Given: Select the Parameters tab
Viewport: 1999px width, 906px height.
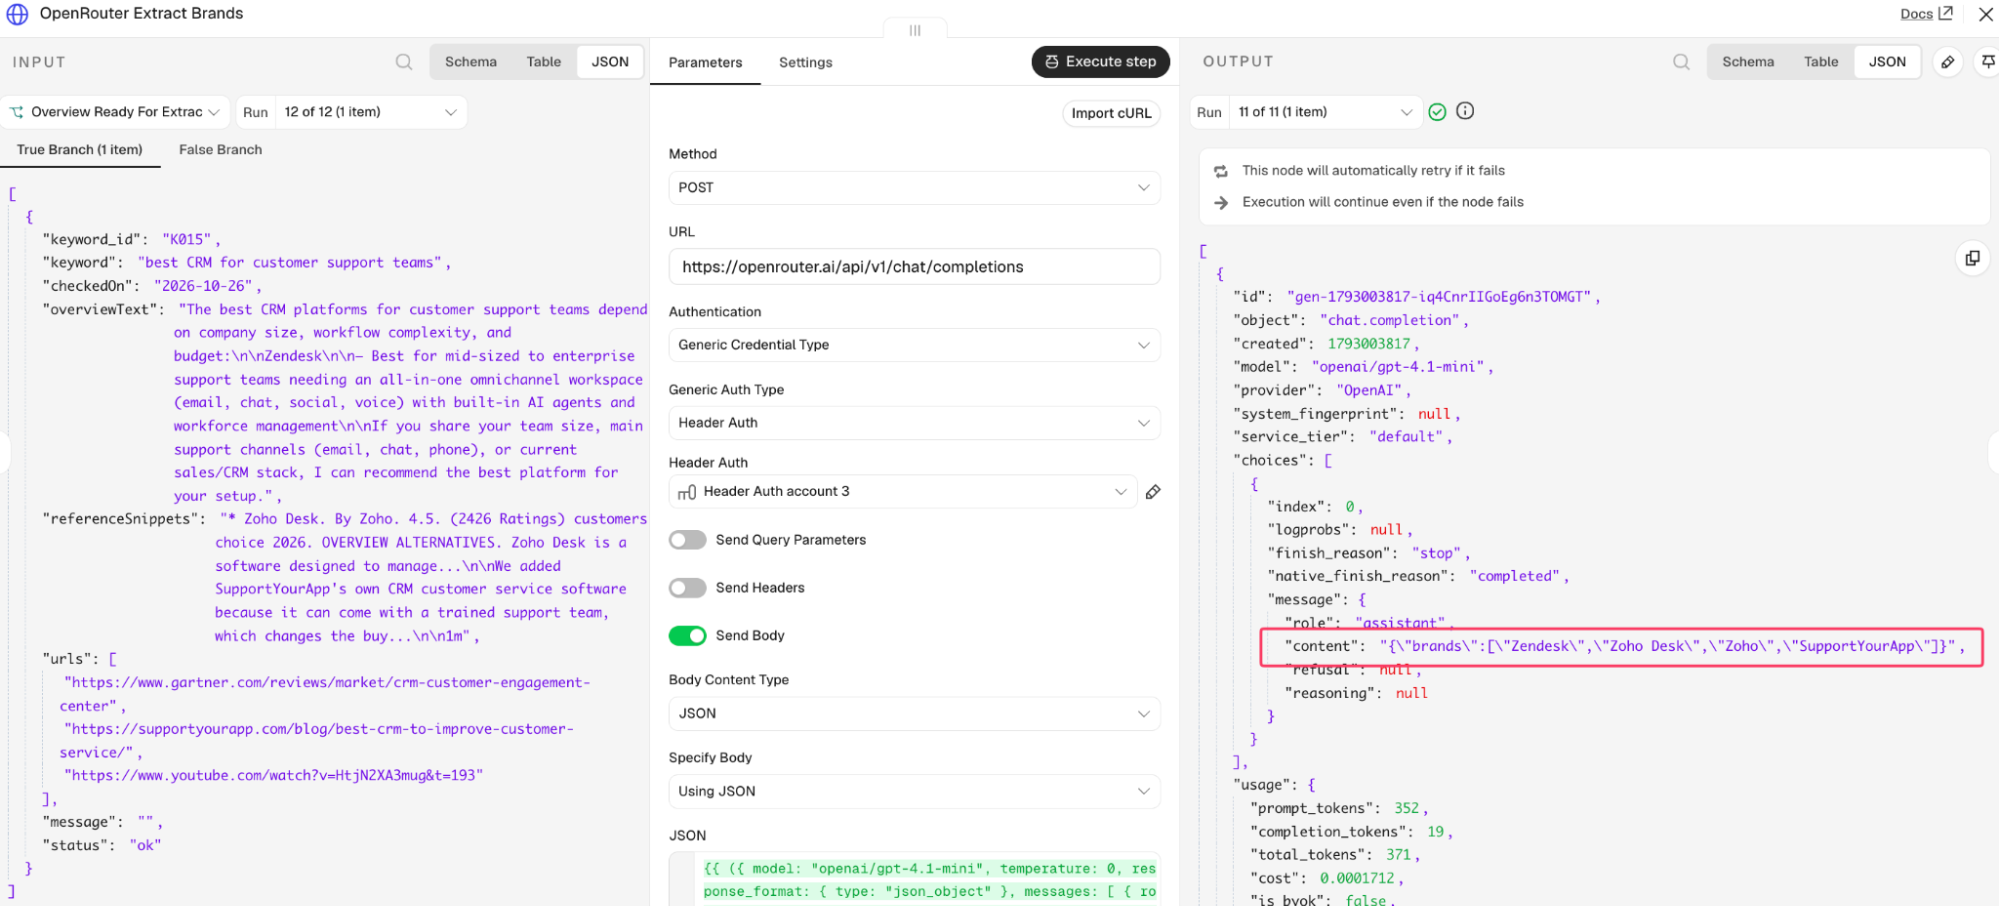Looking at the screenshot, I should (705, 62).
